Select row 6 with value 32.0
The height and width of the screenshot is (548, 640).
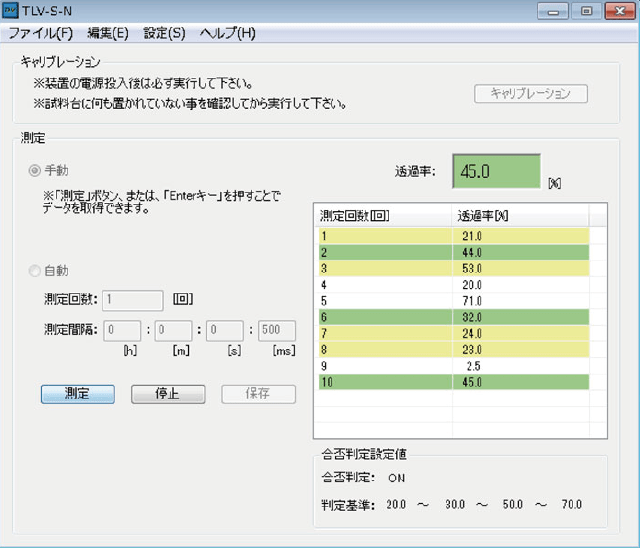pos(454,317)
